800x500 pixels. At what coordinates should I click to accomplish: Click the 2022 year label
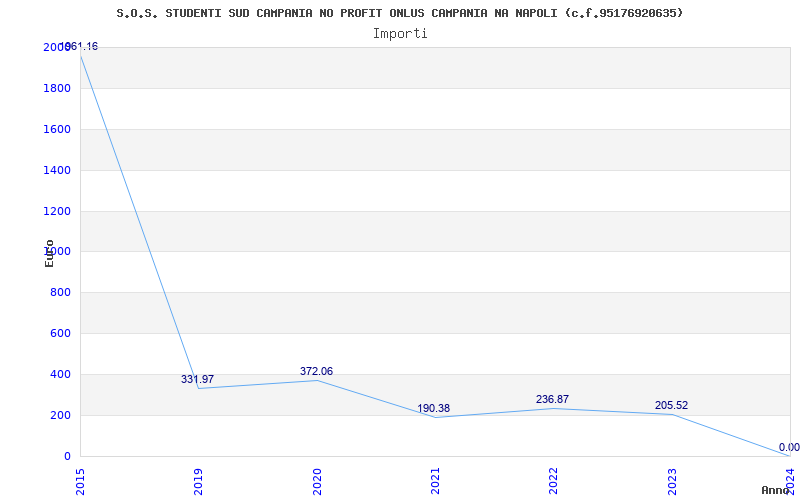tap(554, 481)
